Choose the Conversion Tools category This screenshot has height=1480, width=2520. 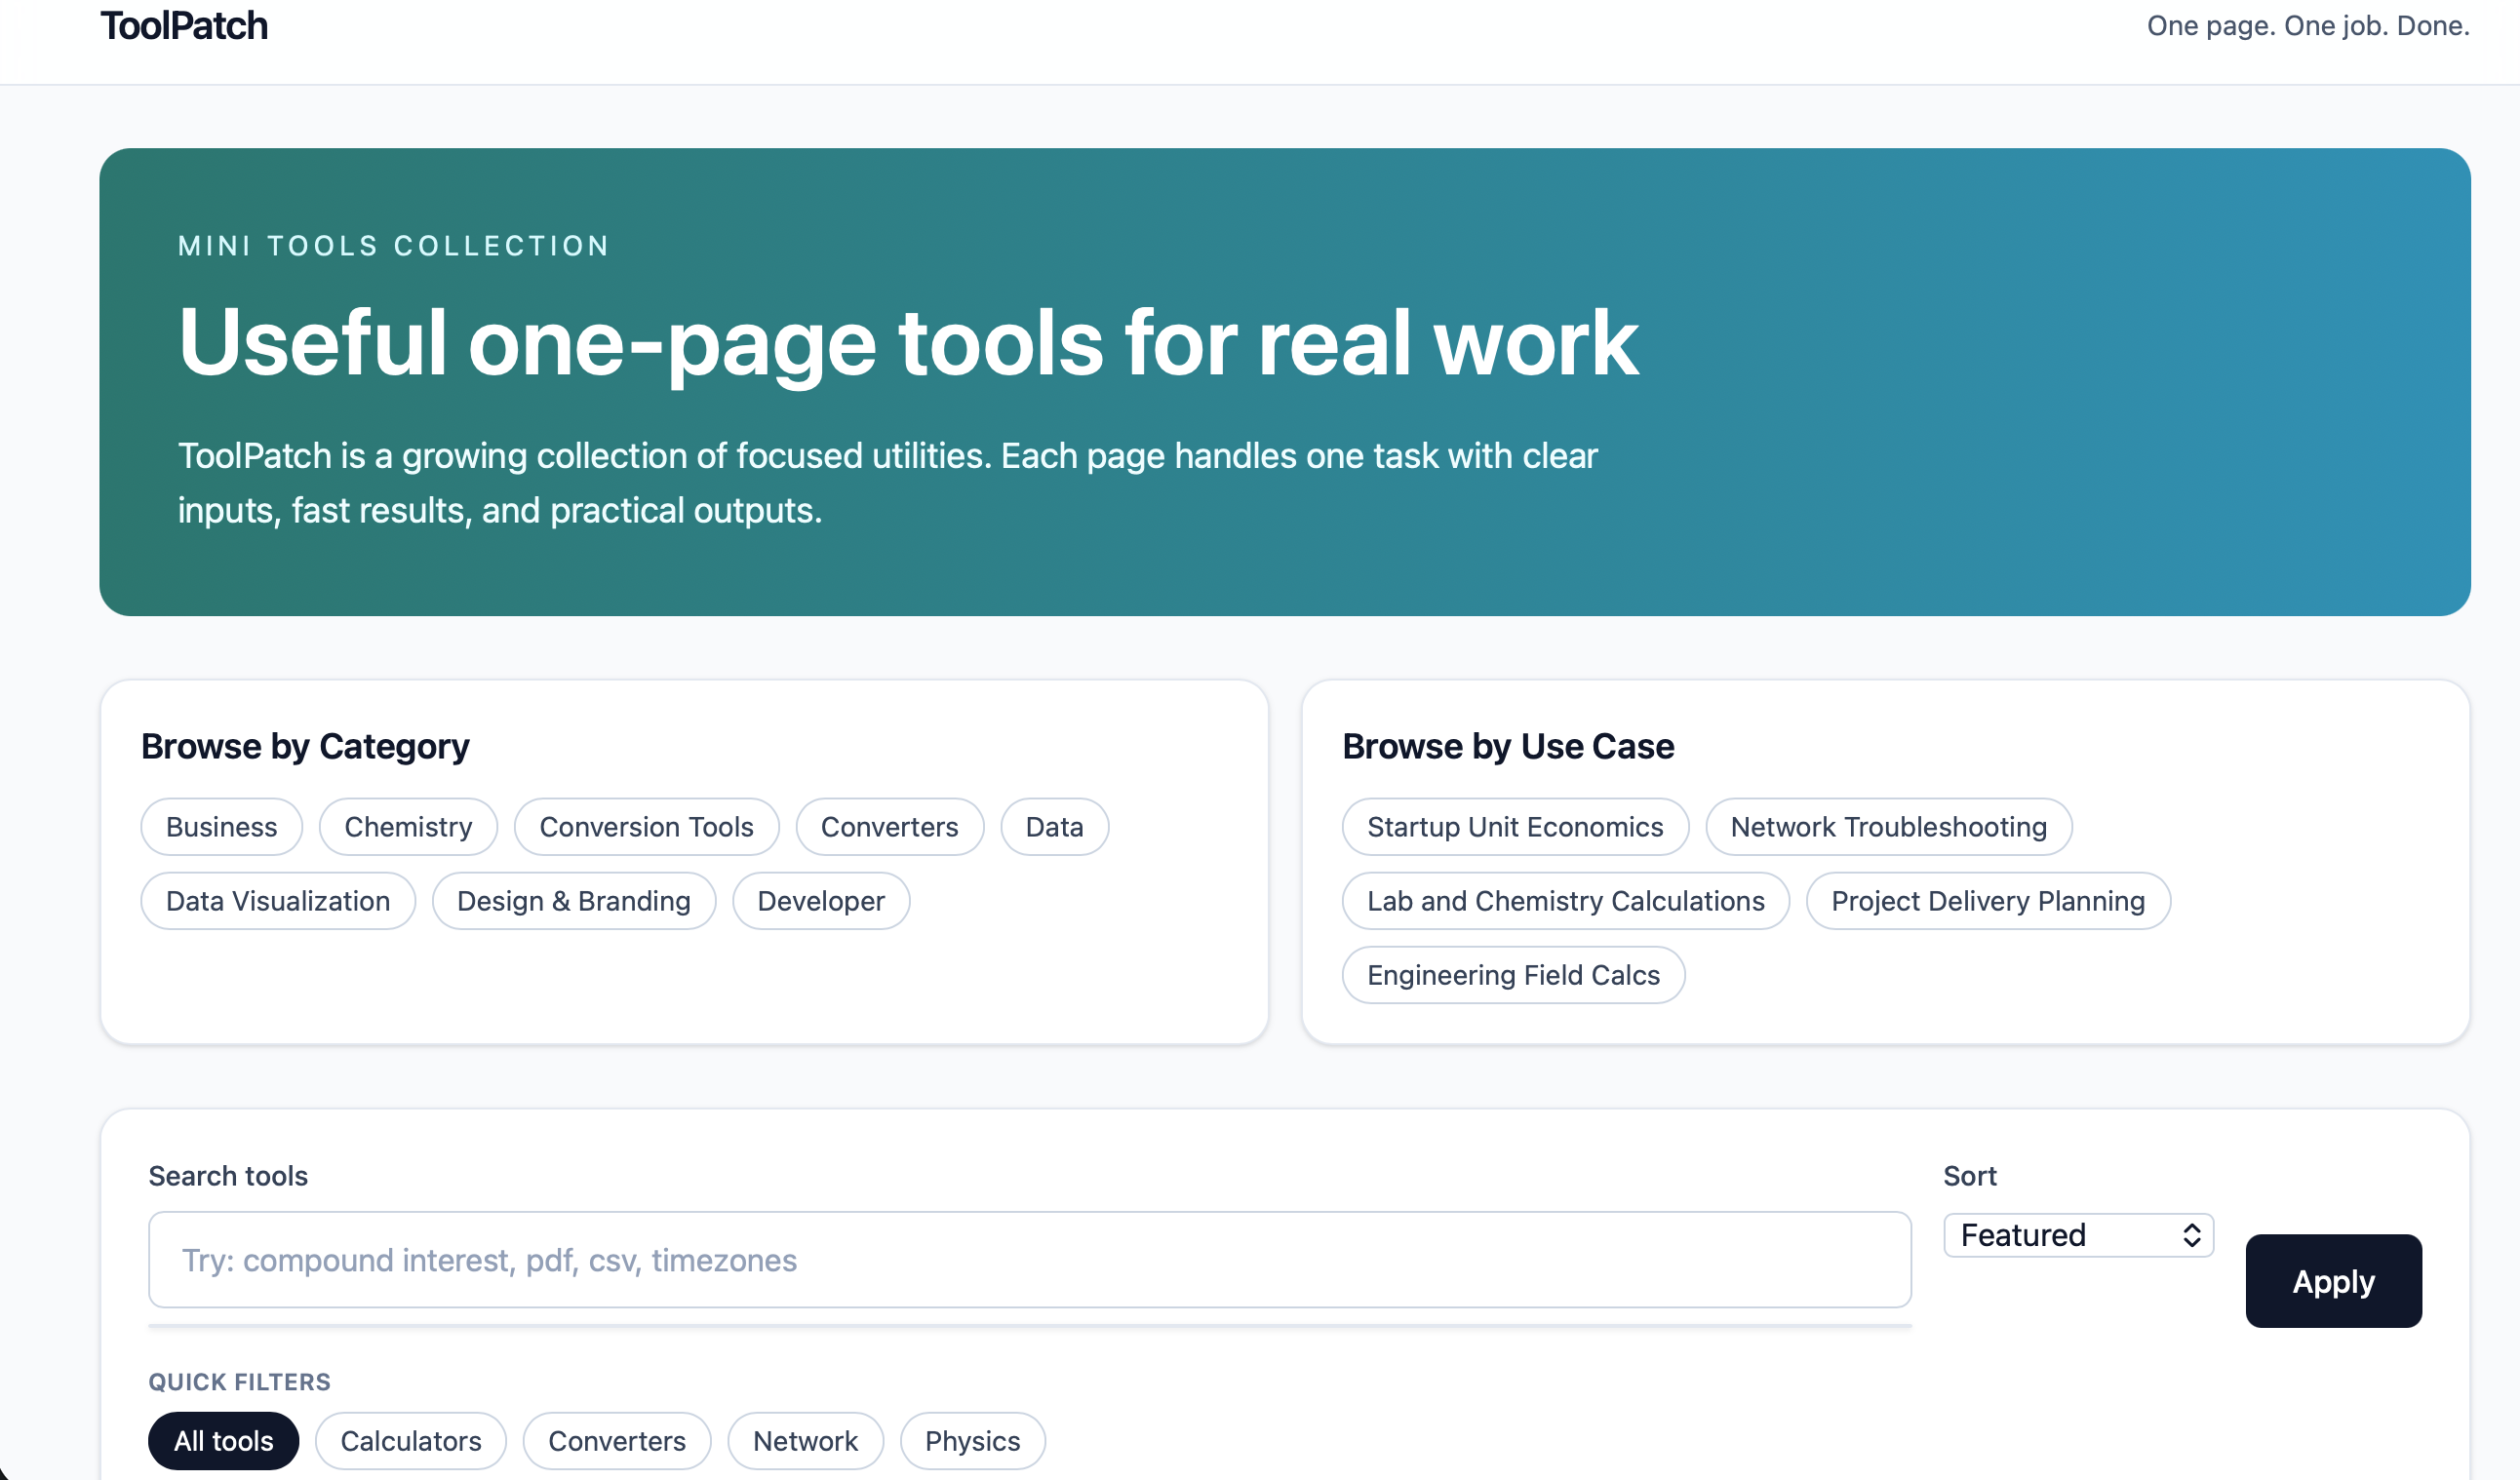646,826
